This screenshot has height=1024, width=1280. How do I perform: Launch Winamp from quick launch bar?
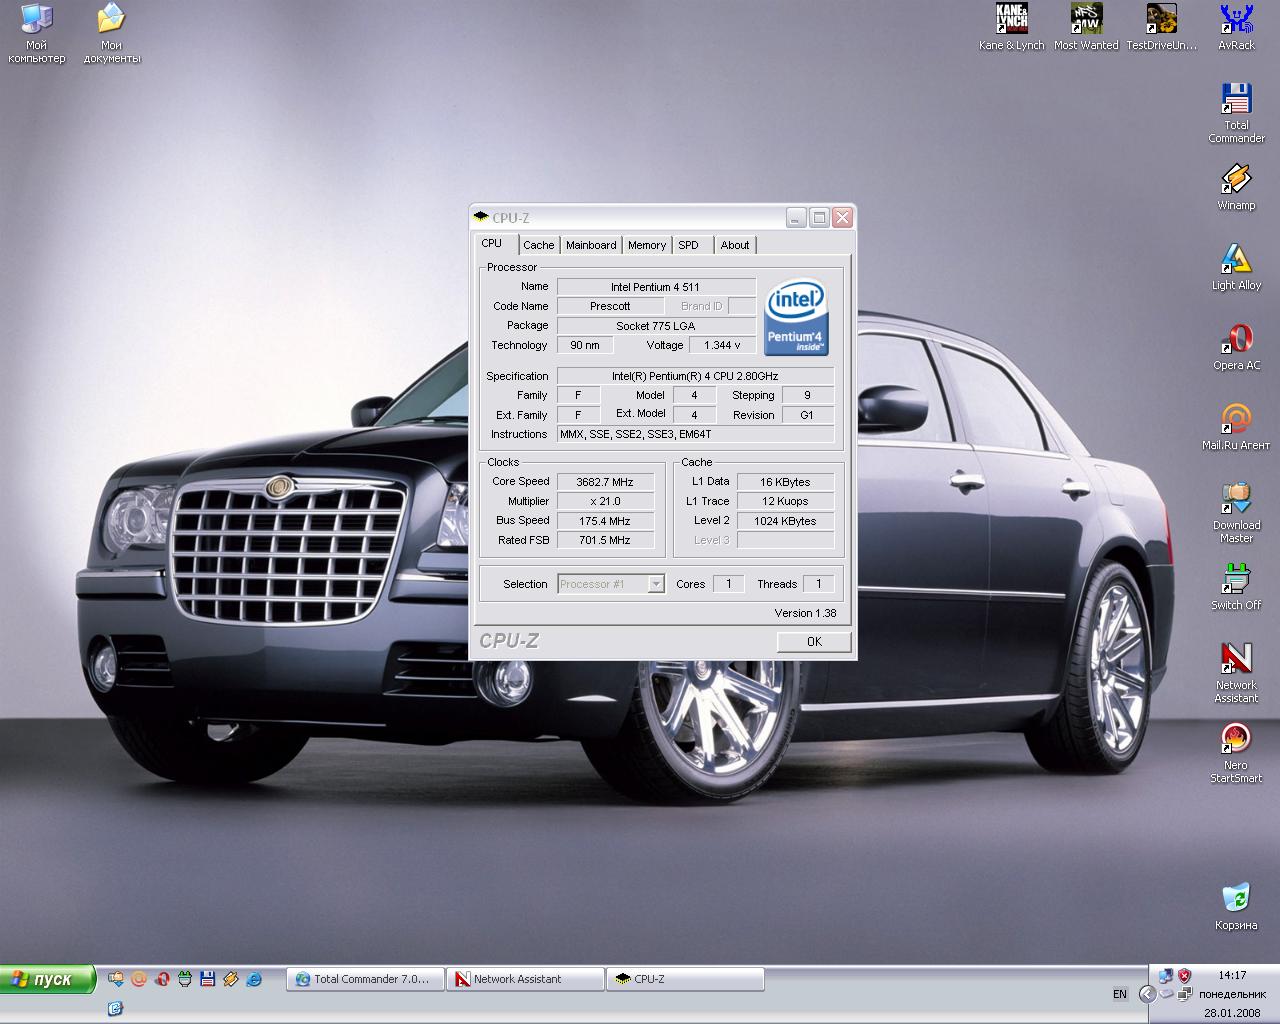tap(231, 979)
